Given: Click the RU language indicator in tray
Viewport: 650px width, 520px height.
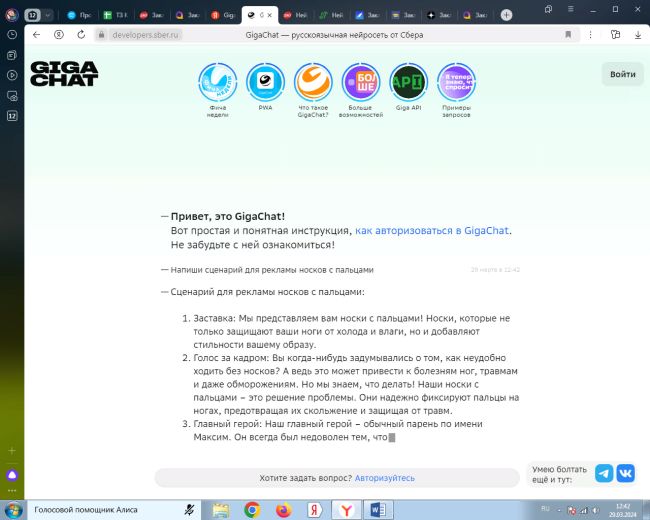Looking at the screenshot, I should [x=546, y=509].
